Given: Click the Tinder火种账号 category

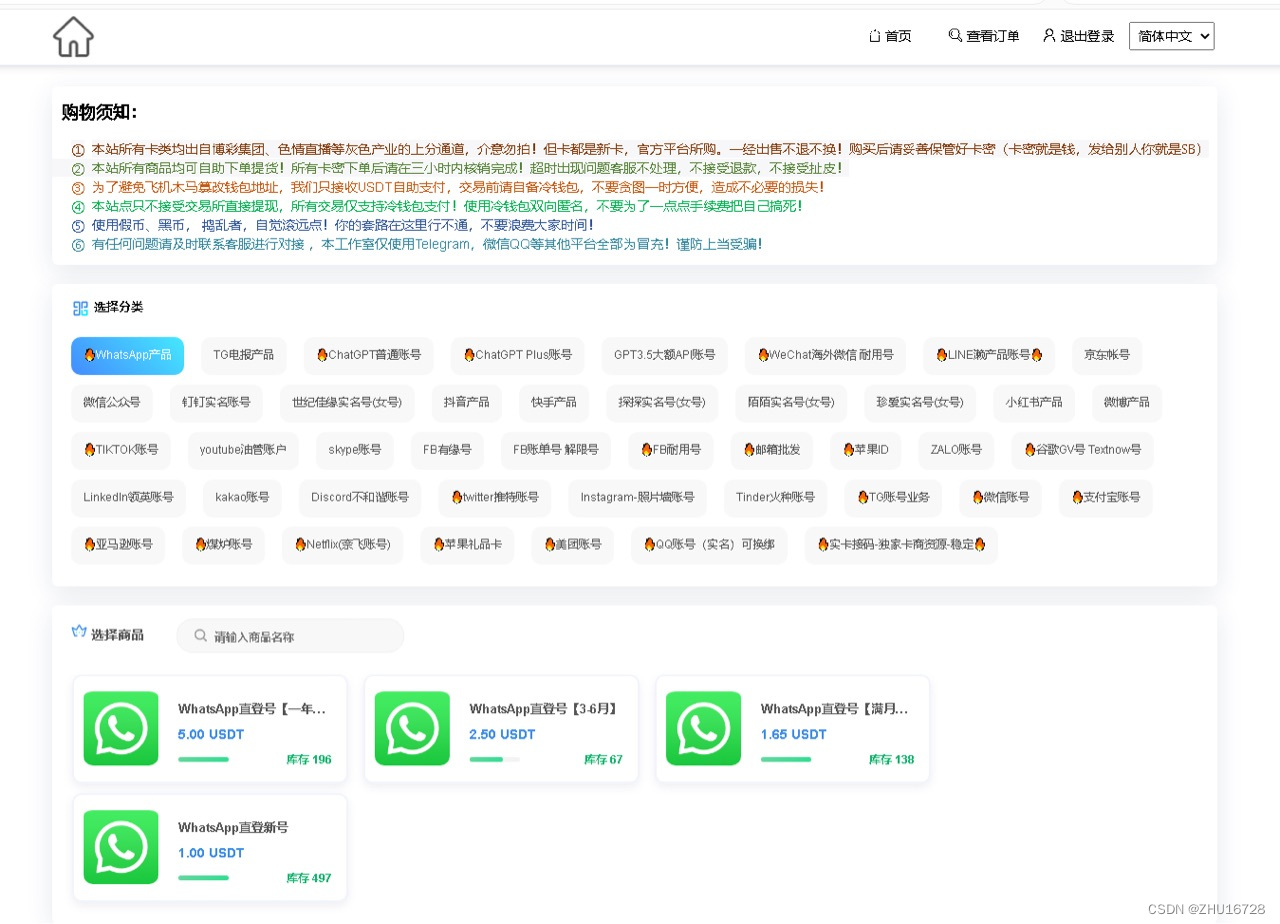Looking at the screenshot, I should [776, 497].
